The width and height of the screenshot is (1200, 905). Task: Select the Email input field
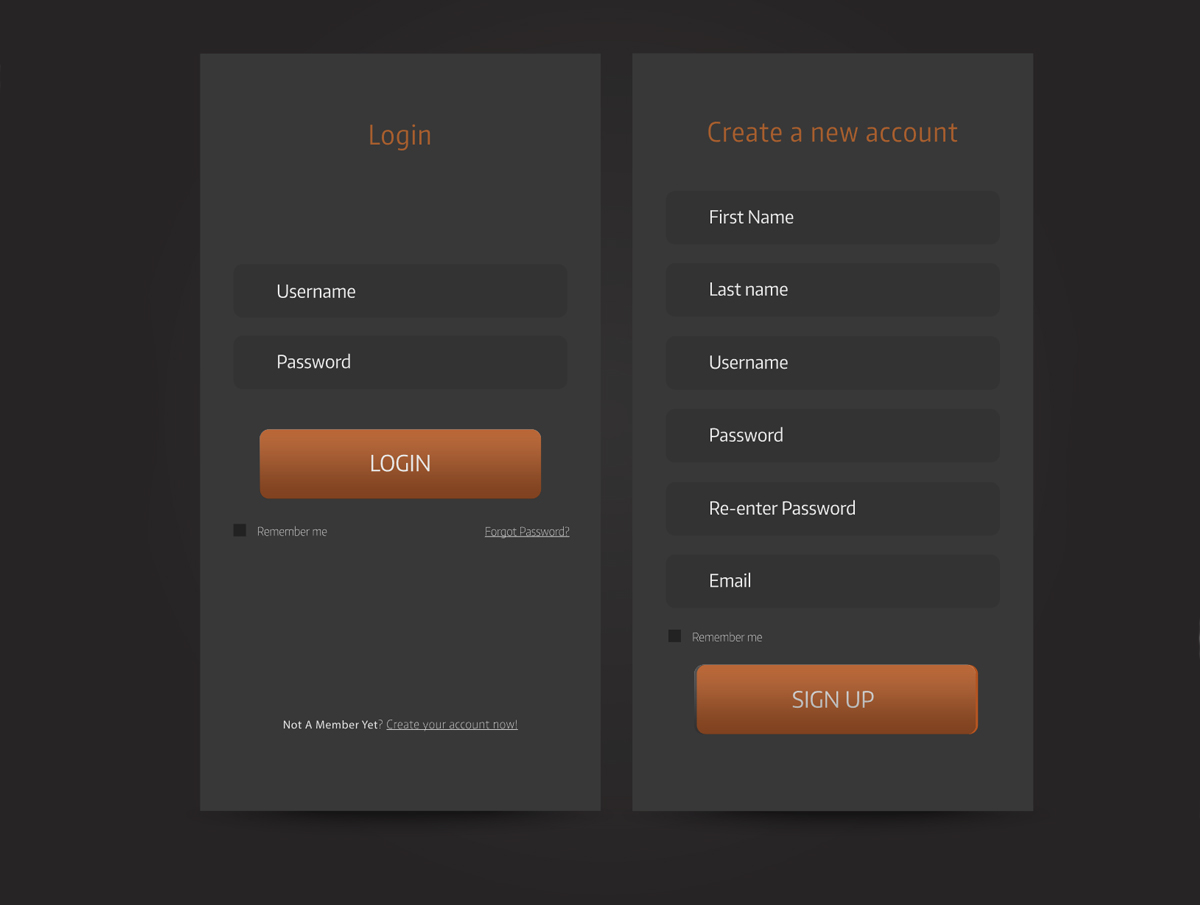[833, 581]
